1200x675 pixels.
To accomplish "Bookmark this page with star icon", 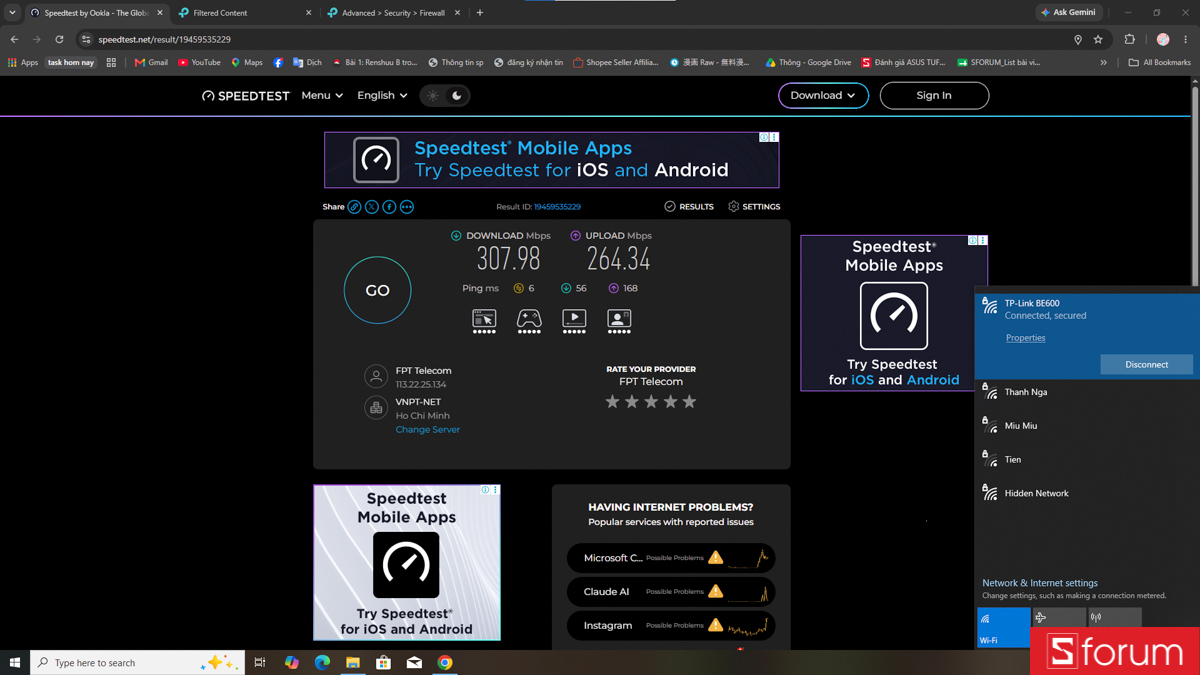I will (x=1098, y=39).
